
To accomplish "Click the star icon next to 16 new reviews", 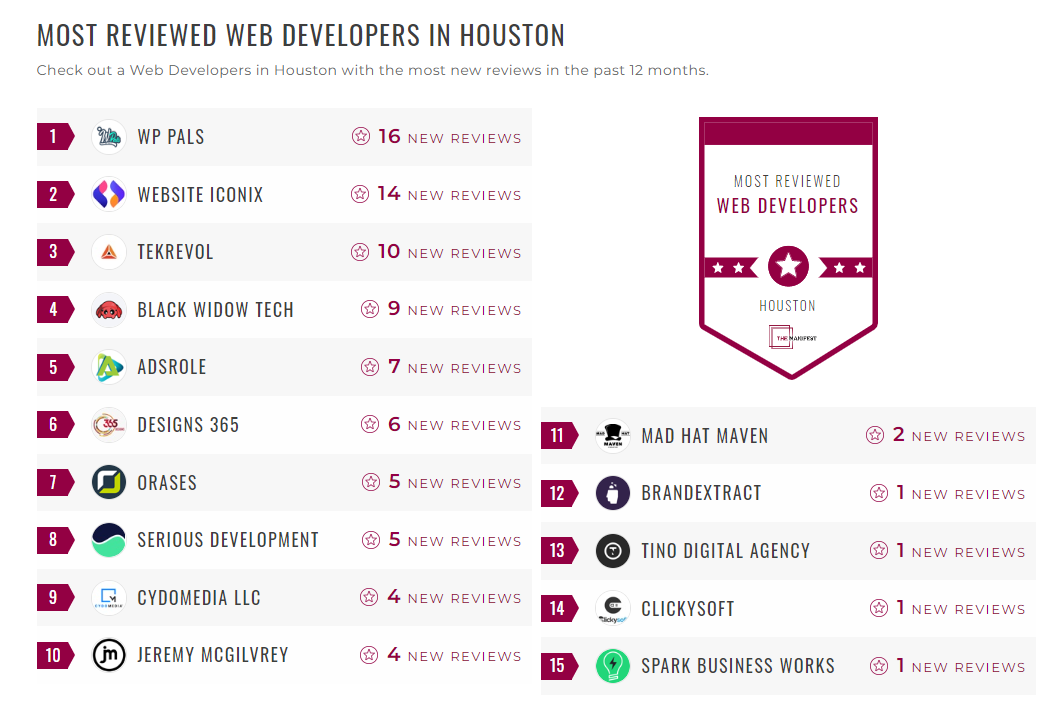I will 361,135.
